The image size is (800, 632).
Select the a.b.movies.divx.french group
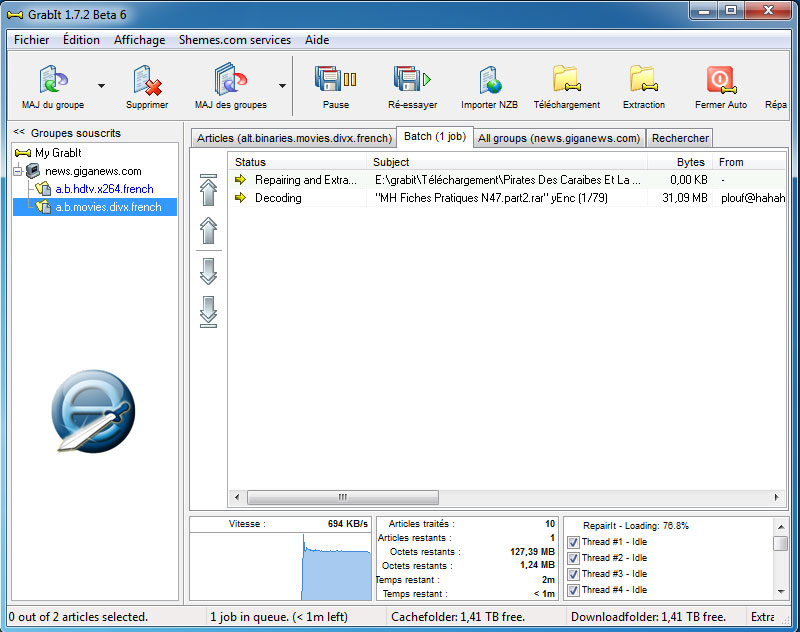108,207
